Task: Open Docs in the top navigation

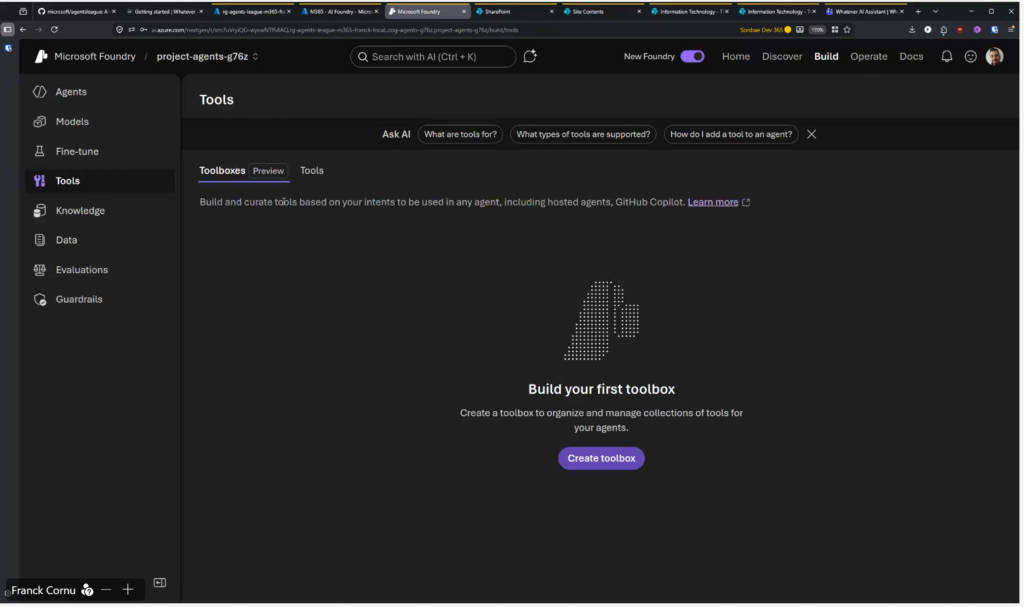Action: point(911,57)
